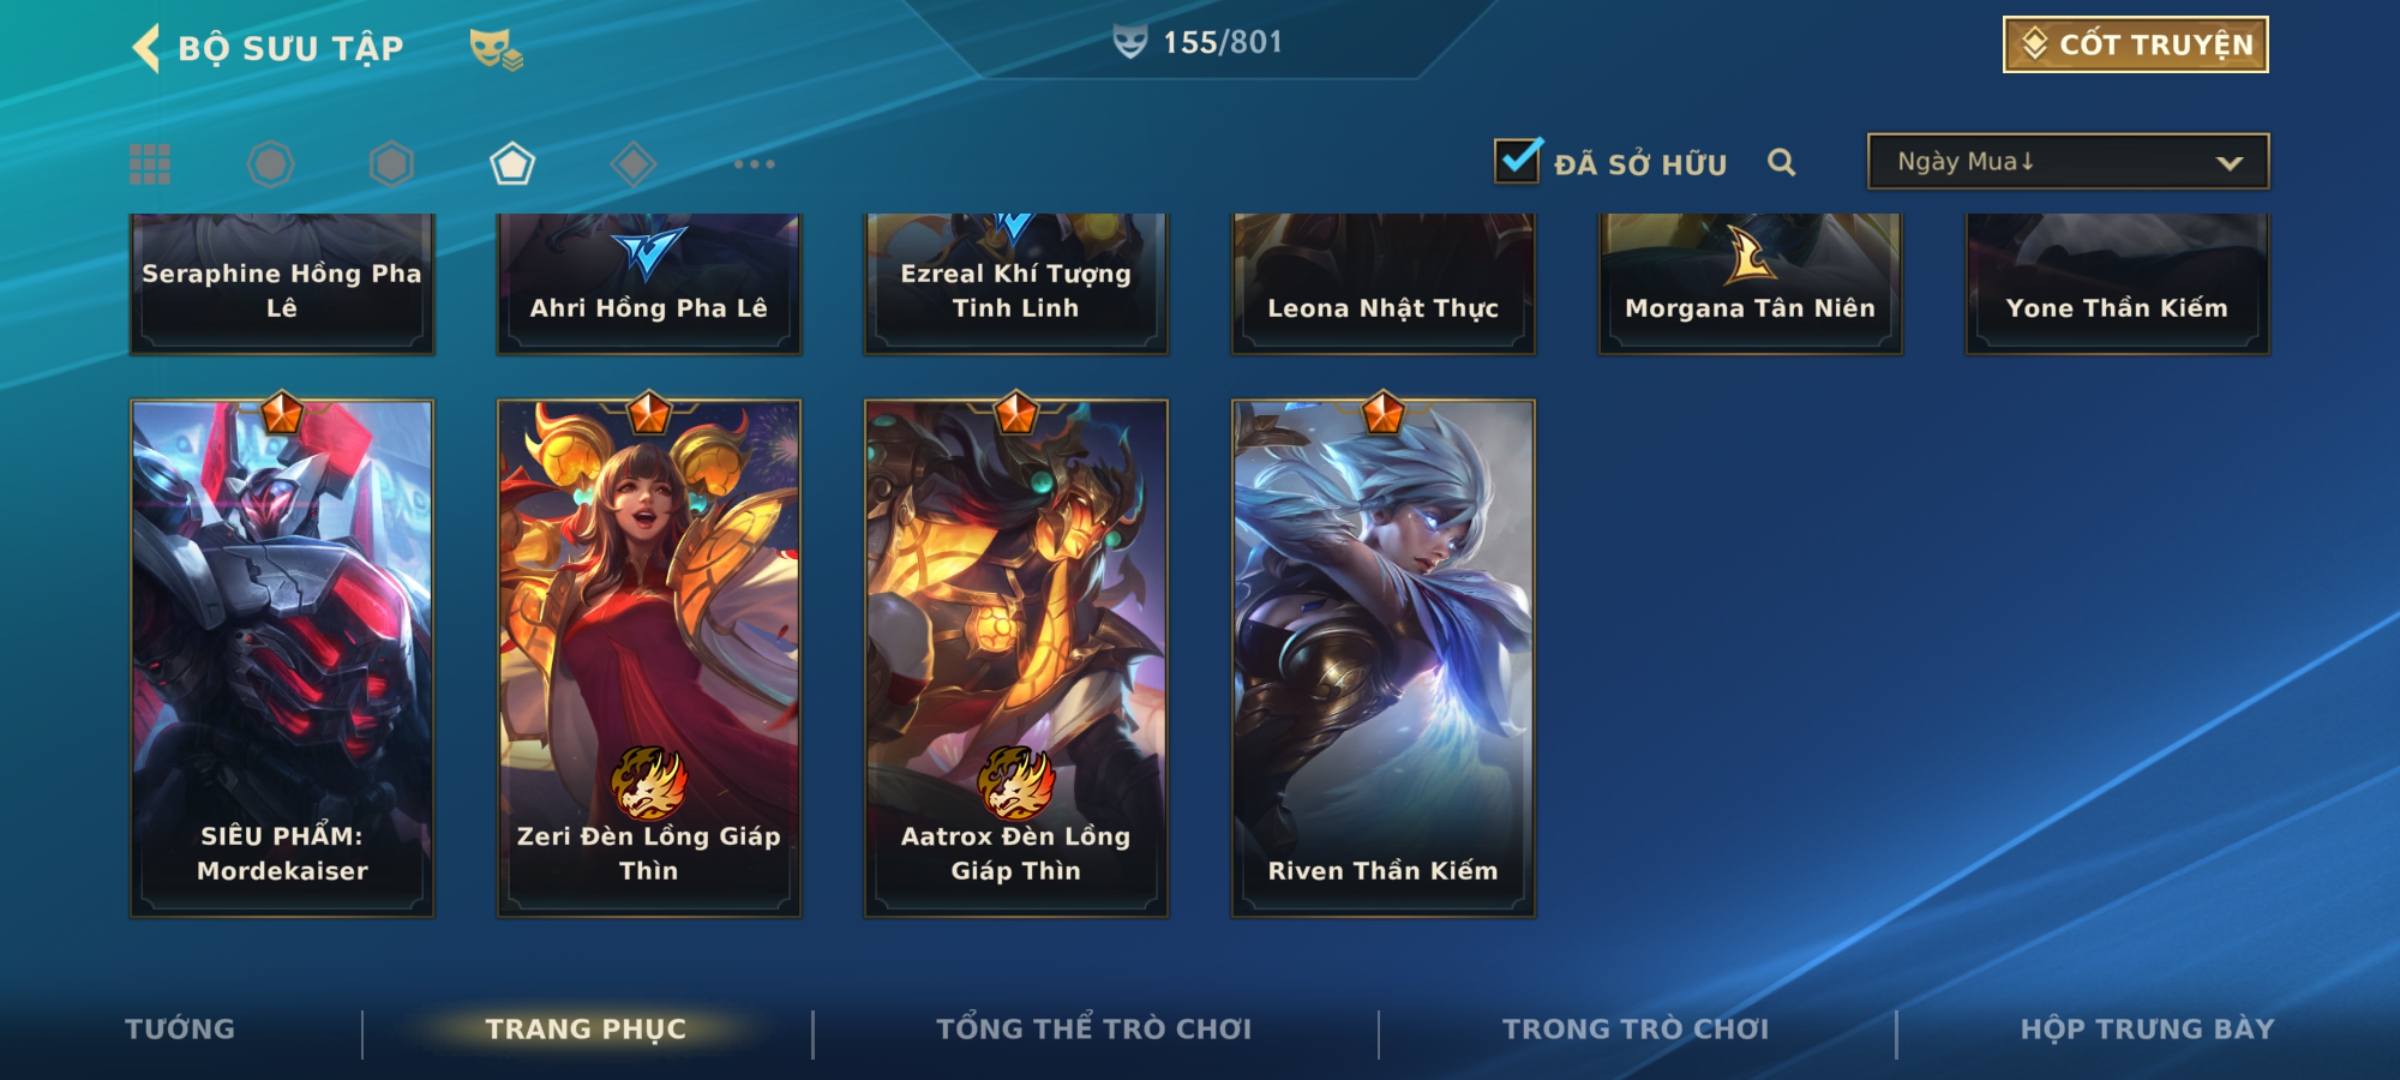Image resolution: width=2400 pixels, height=1080 pixels.
Task: Open SIÊU PHẨM: Mordekaiser skin card
Action: [x=282, y=657]
